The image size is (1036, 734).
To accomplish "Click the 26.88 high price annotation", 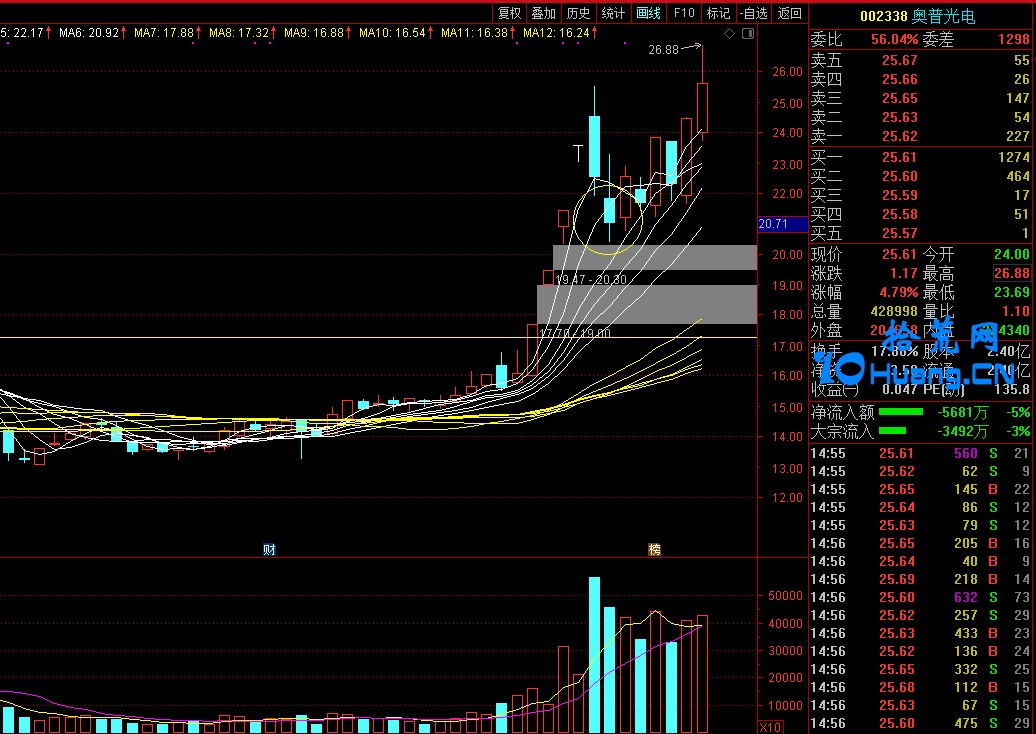I will (x=663, y=50).
